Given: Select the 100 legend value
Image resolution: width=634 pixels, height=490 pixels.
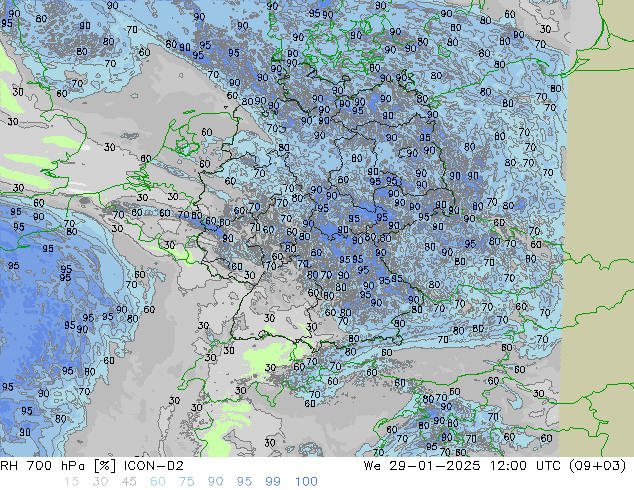Looking at the screenshot, I should [305, 481].
